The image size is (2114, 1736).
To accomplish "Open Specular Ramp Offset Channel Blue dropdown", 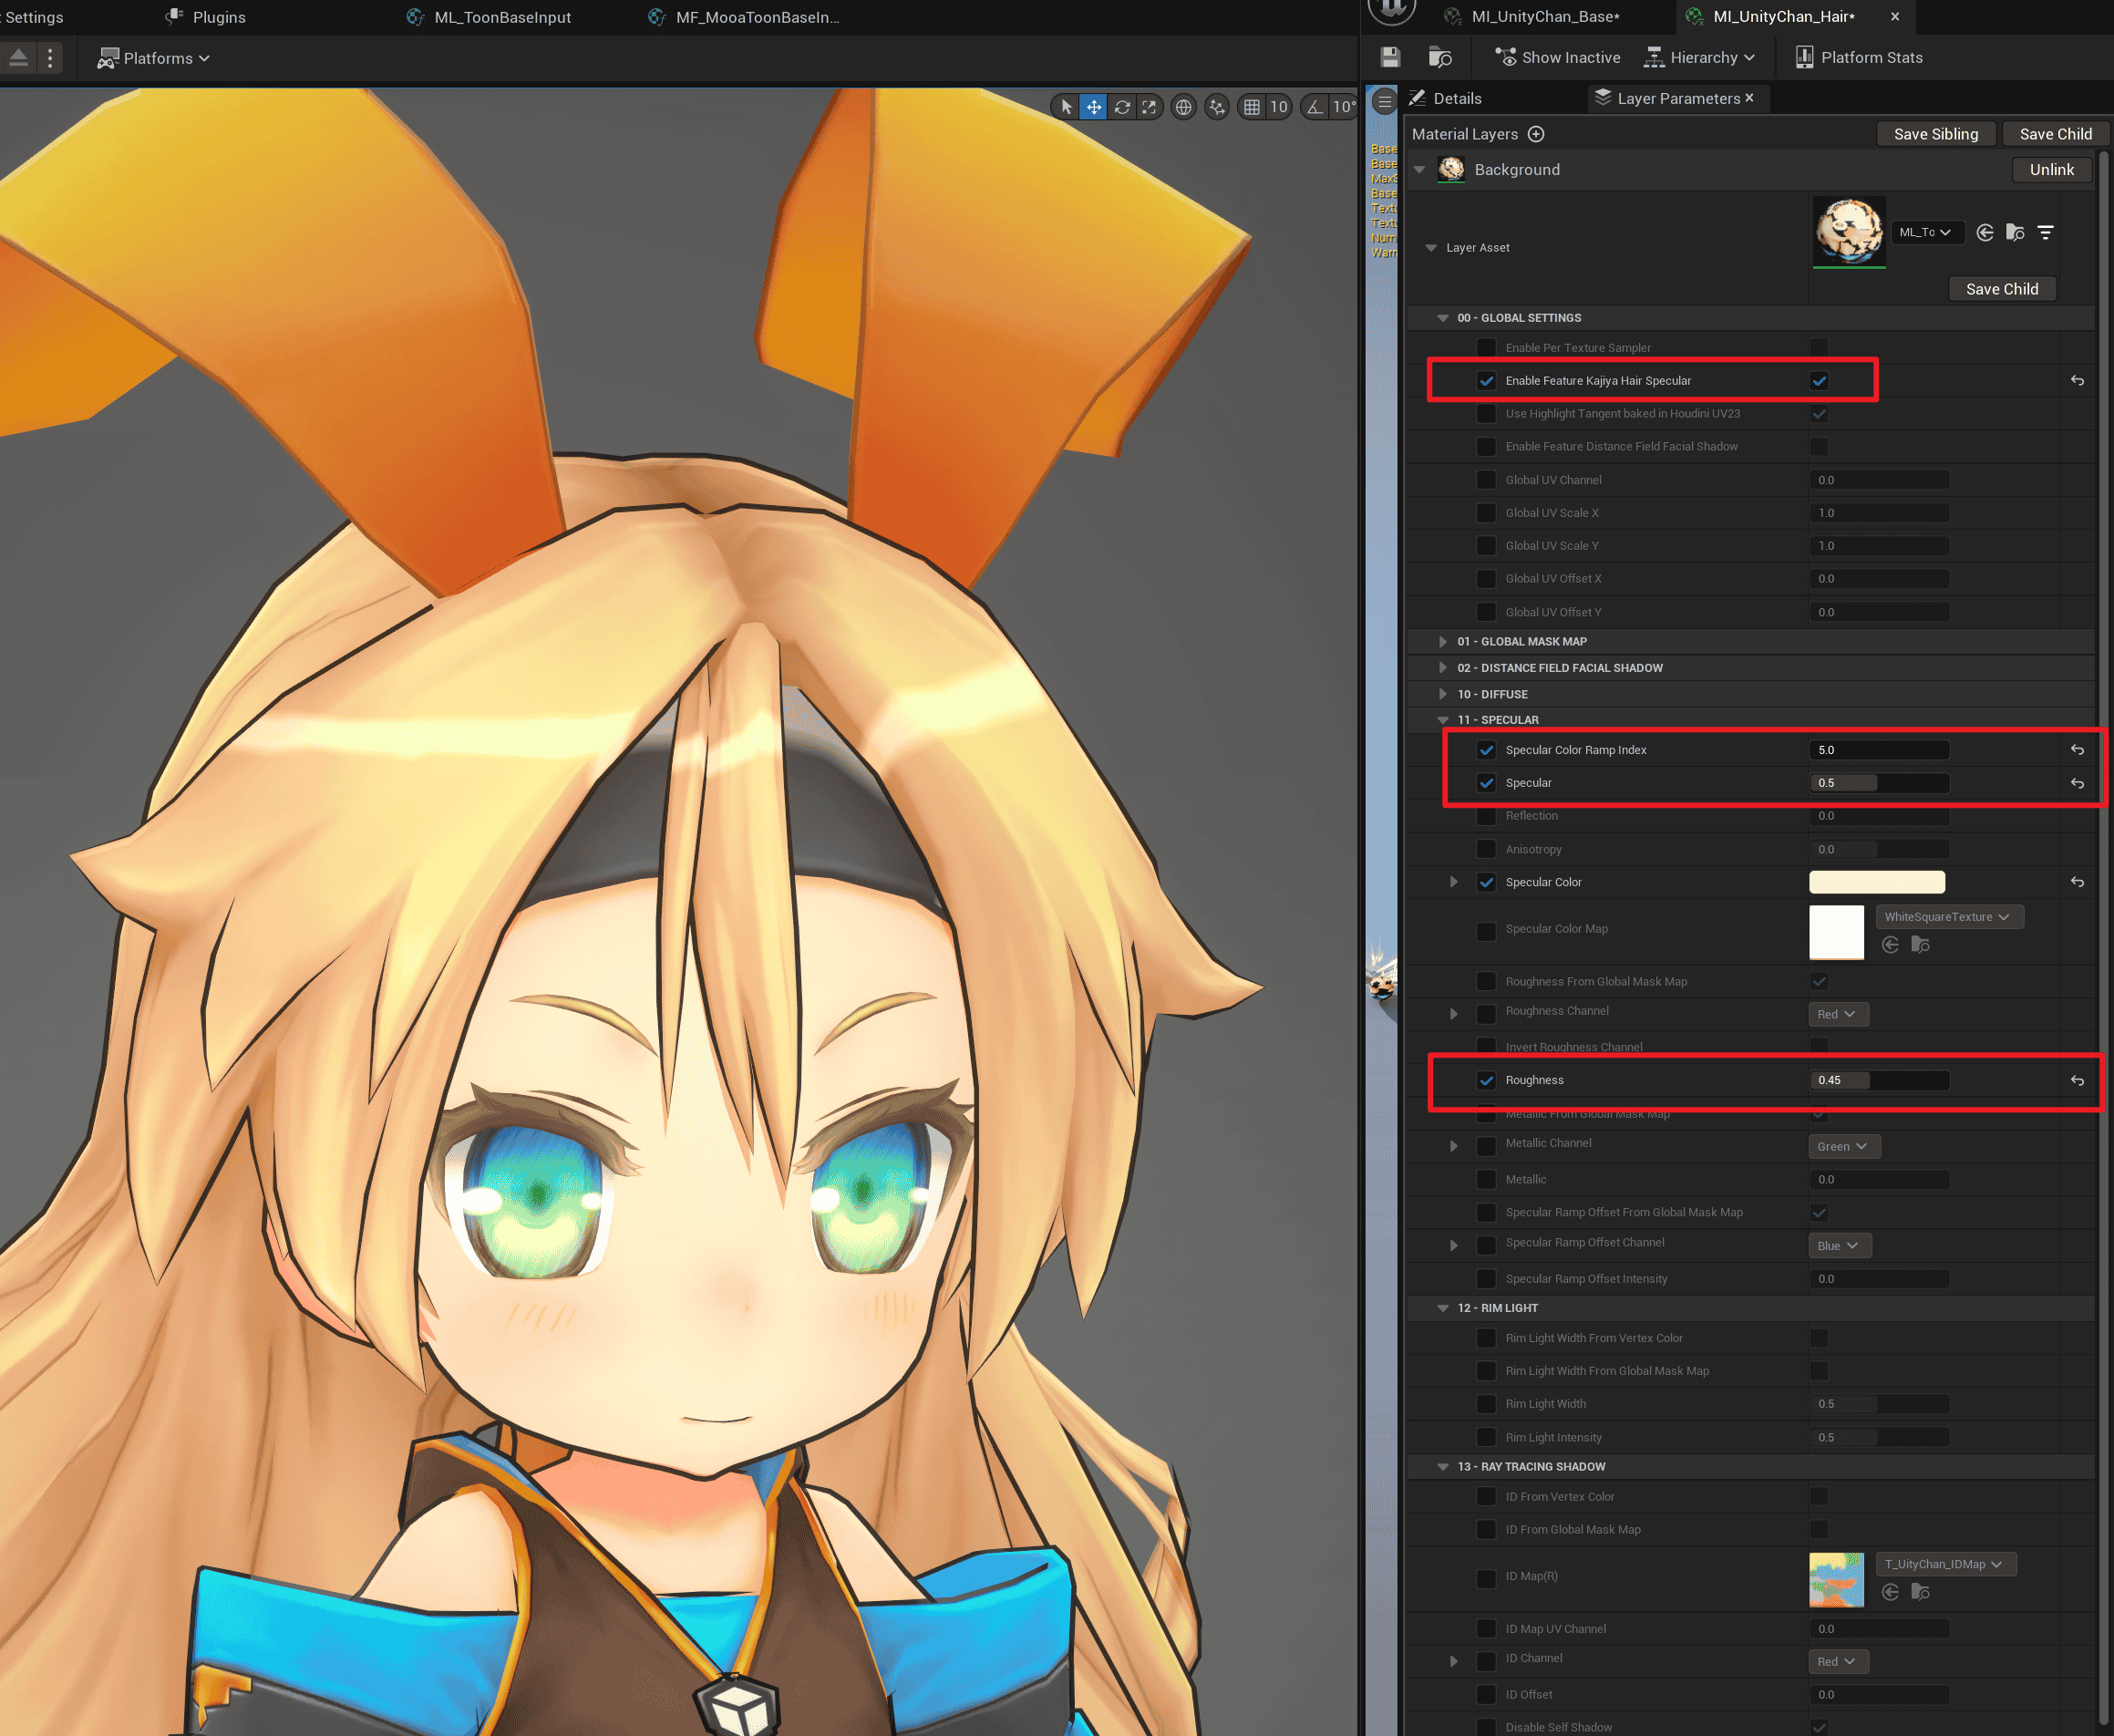I will (1840, 1245).
